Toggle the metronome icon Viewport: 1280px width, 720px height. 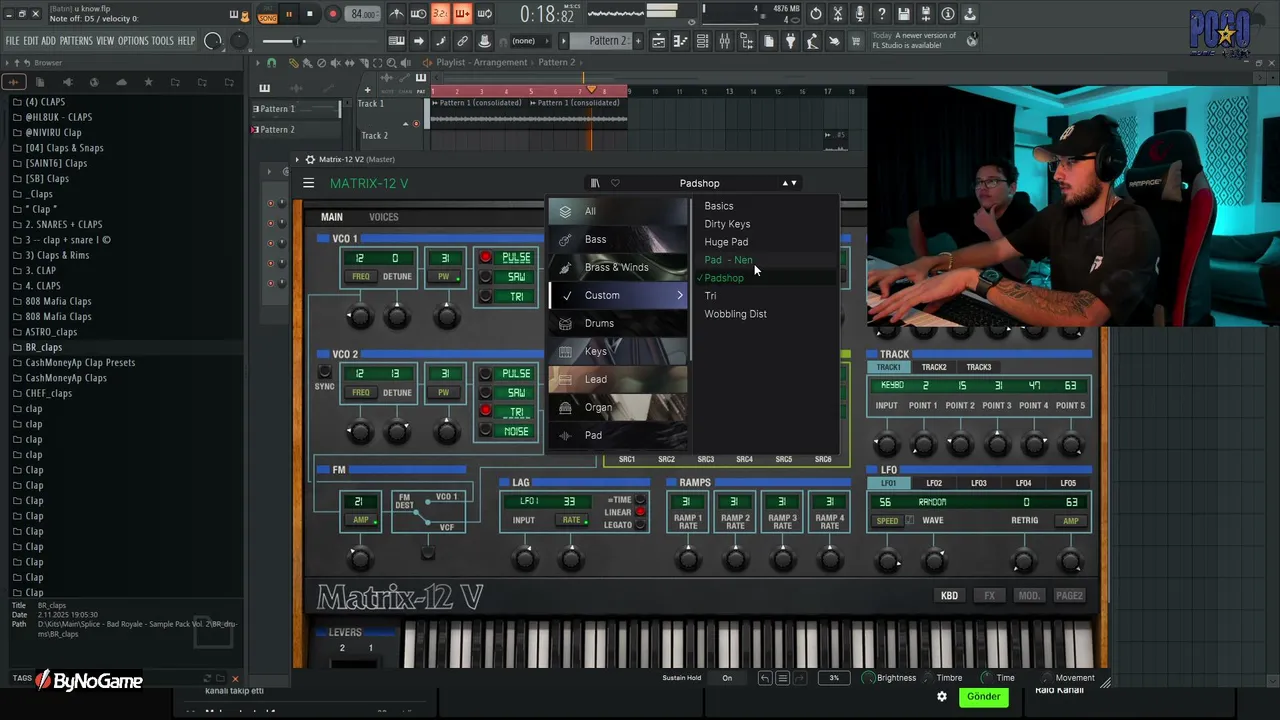(397, 14)
